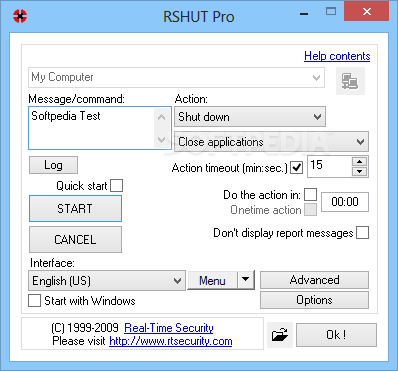The height and width of the screenshot is (371, 398).
Task: Tick the Onetime action checkbox
Action: (311, 210)
